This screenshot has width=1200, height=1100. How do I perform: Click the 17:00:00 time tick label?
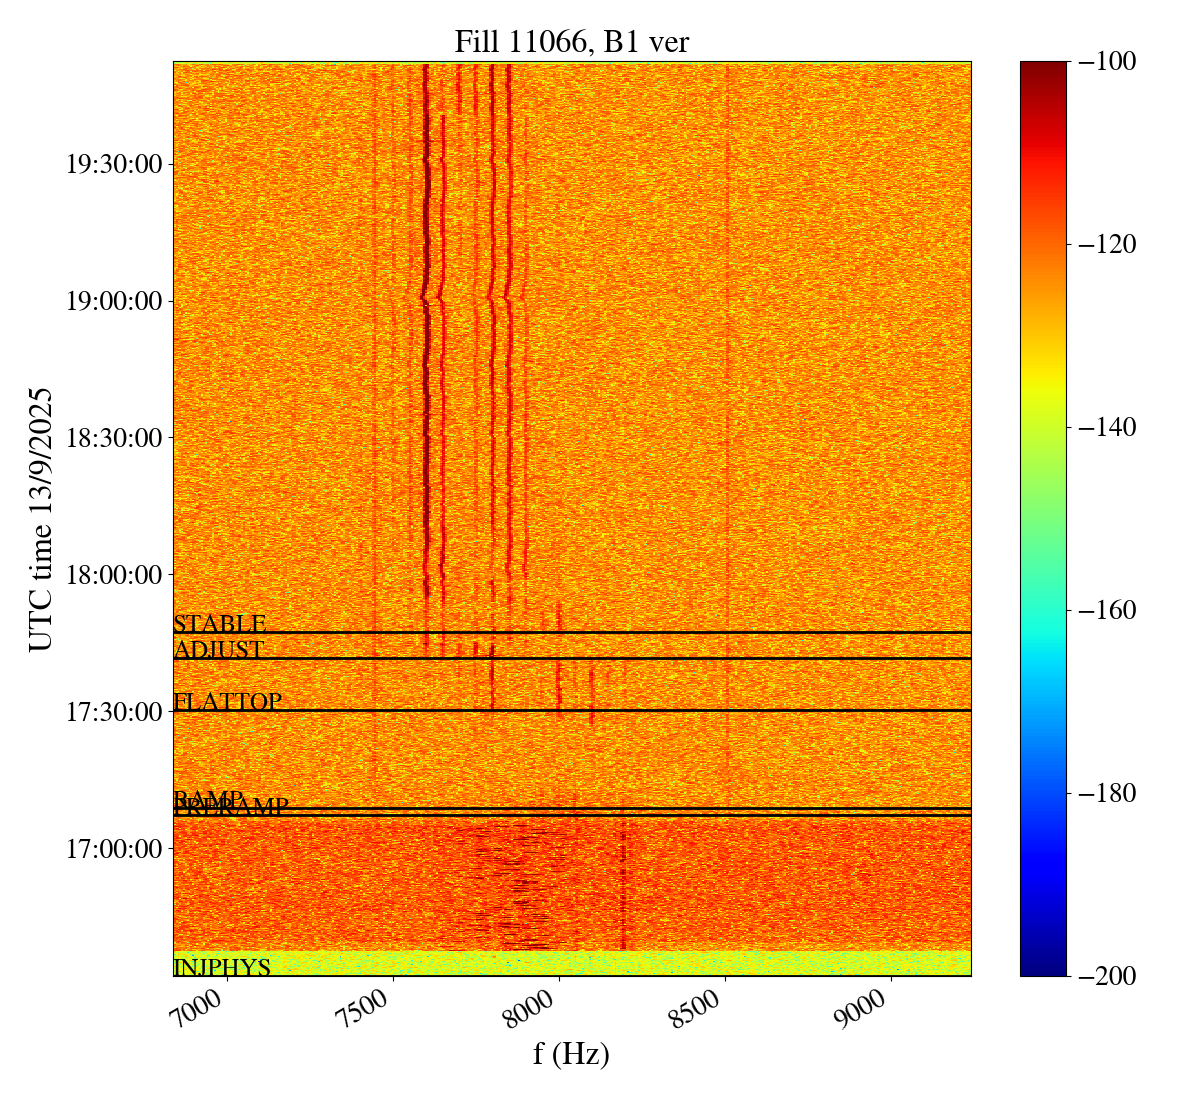114,849
